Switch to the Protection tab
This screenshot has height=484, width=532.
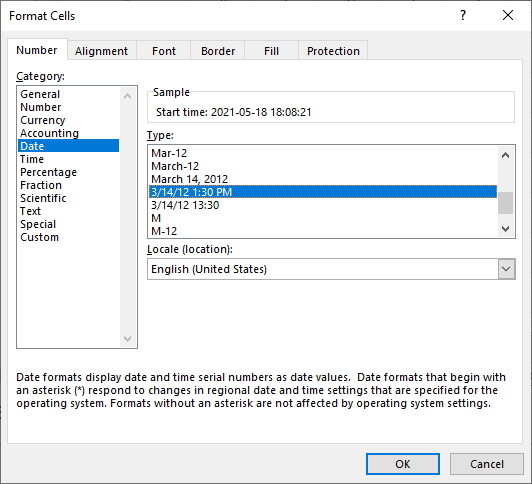[333, 51]
